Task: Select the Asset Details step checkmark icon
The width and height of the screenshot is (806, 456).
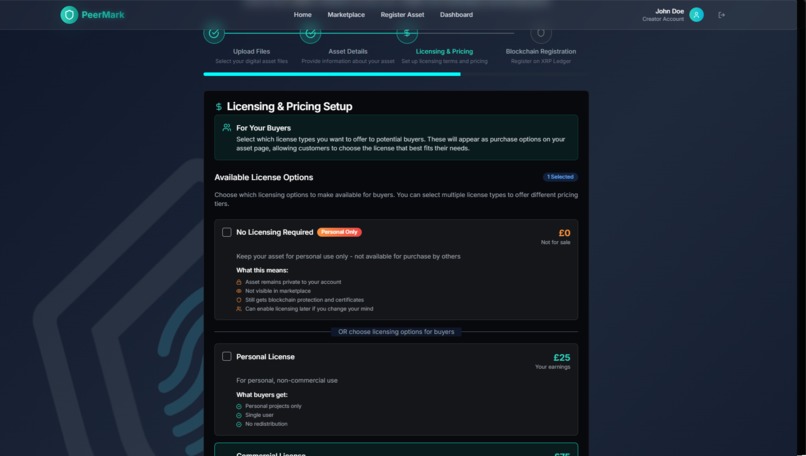Action: pyautogui.click(x=310, y=33)
